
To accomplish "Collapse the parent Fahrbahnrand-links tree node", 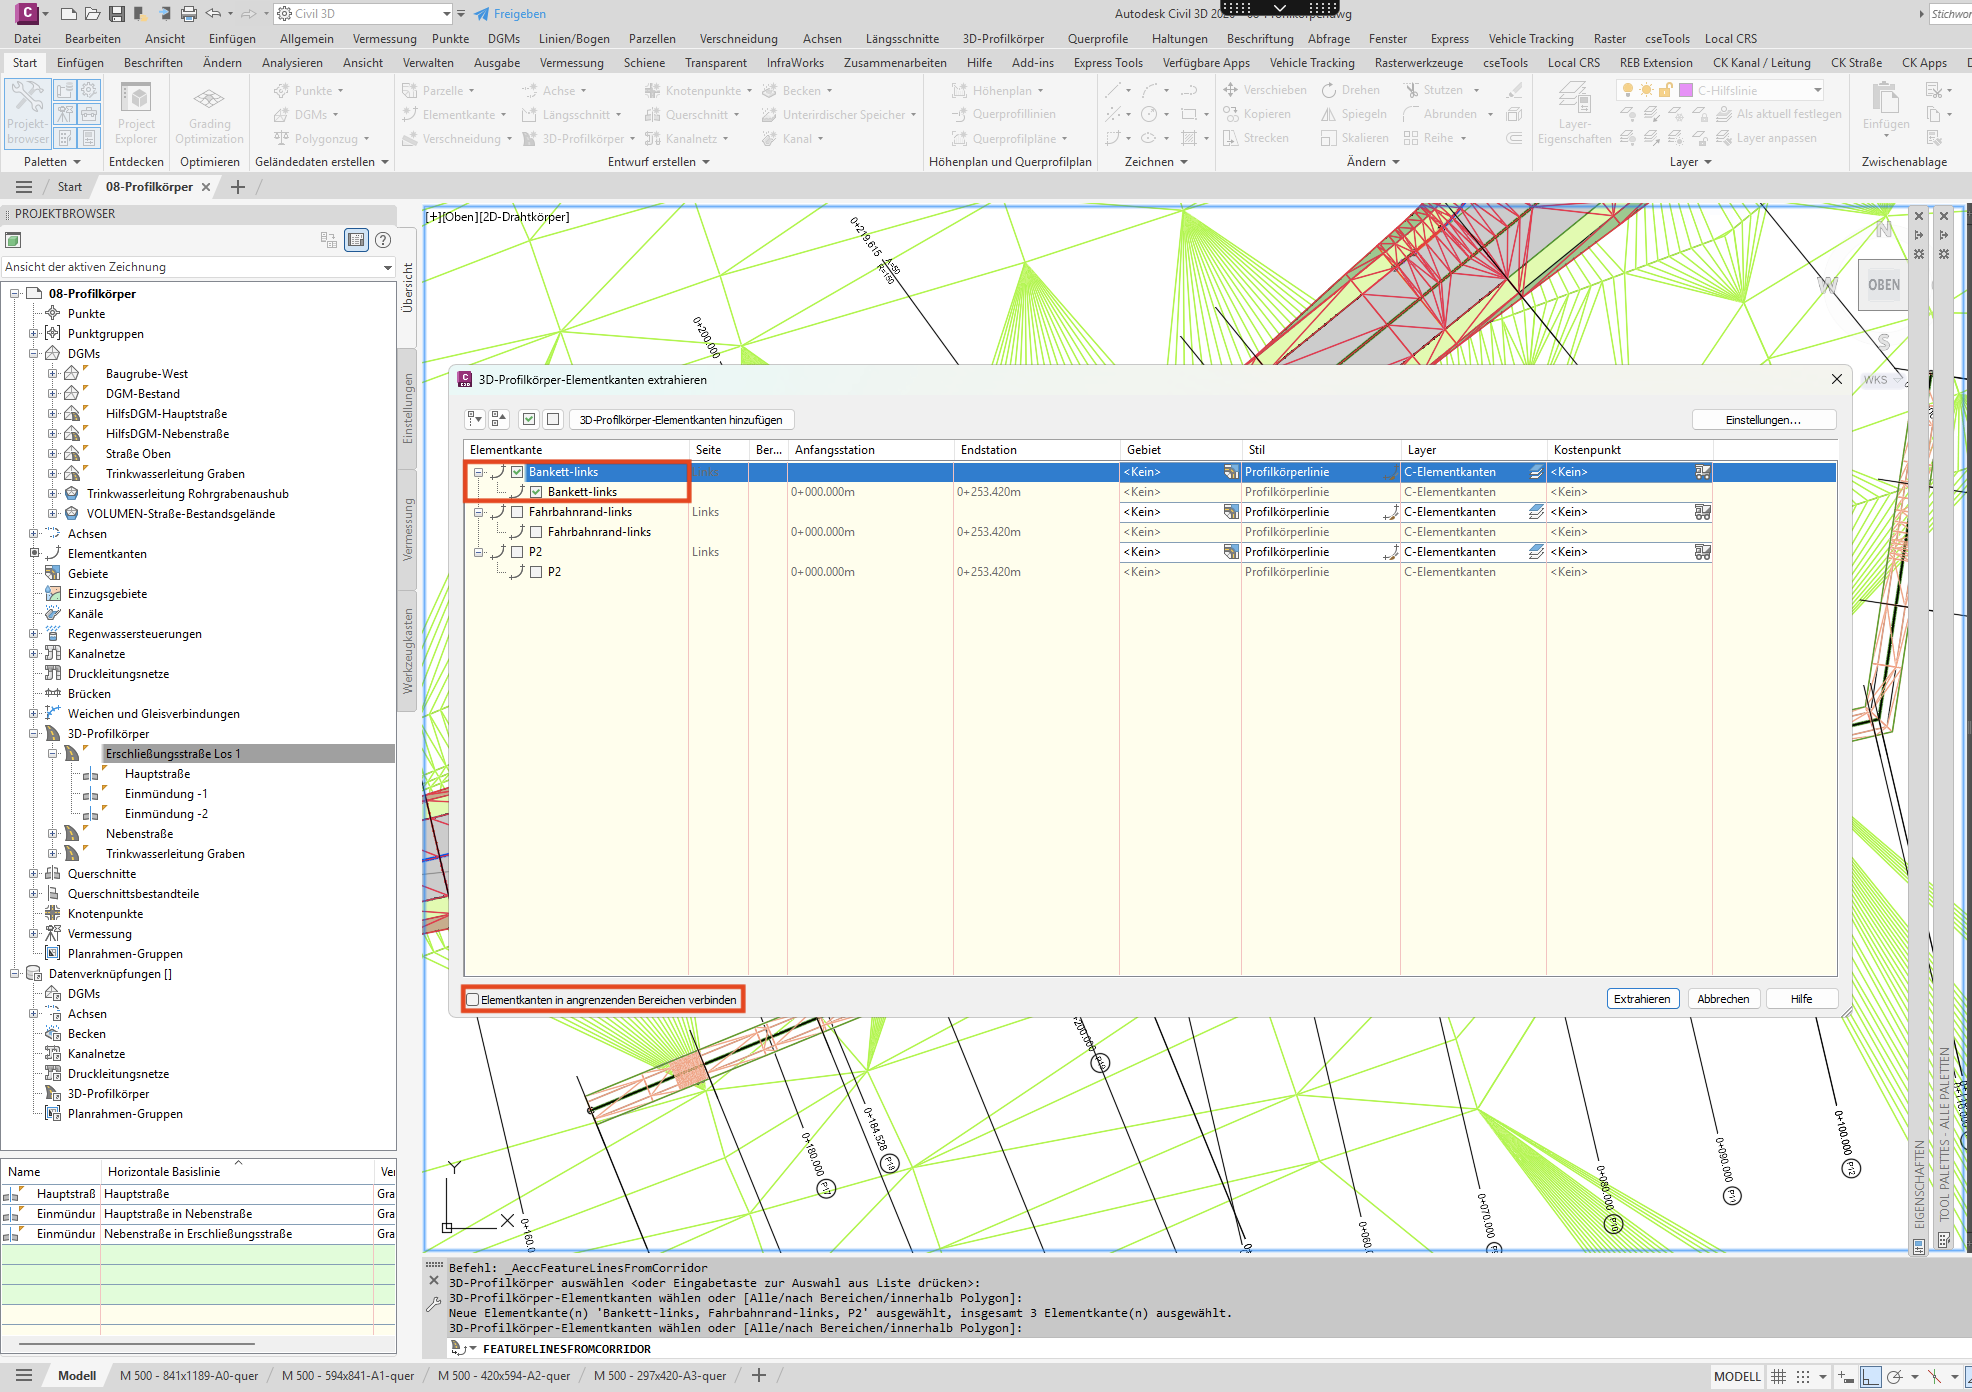I will (479, 512).
